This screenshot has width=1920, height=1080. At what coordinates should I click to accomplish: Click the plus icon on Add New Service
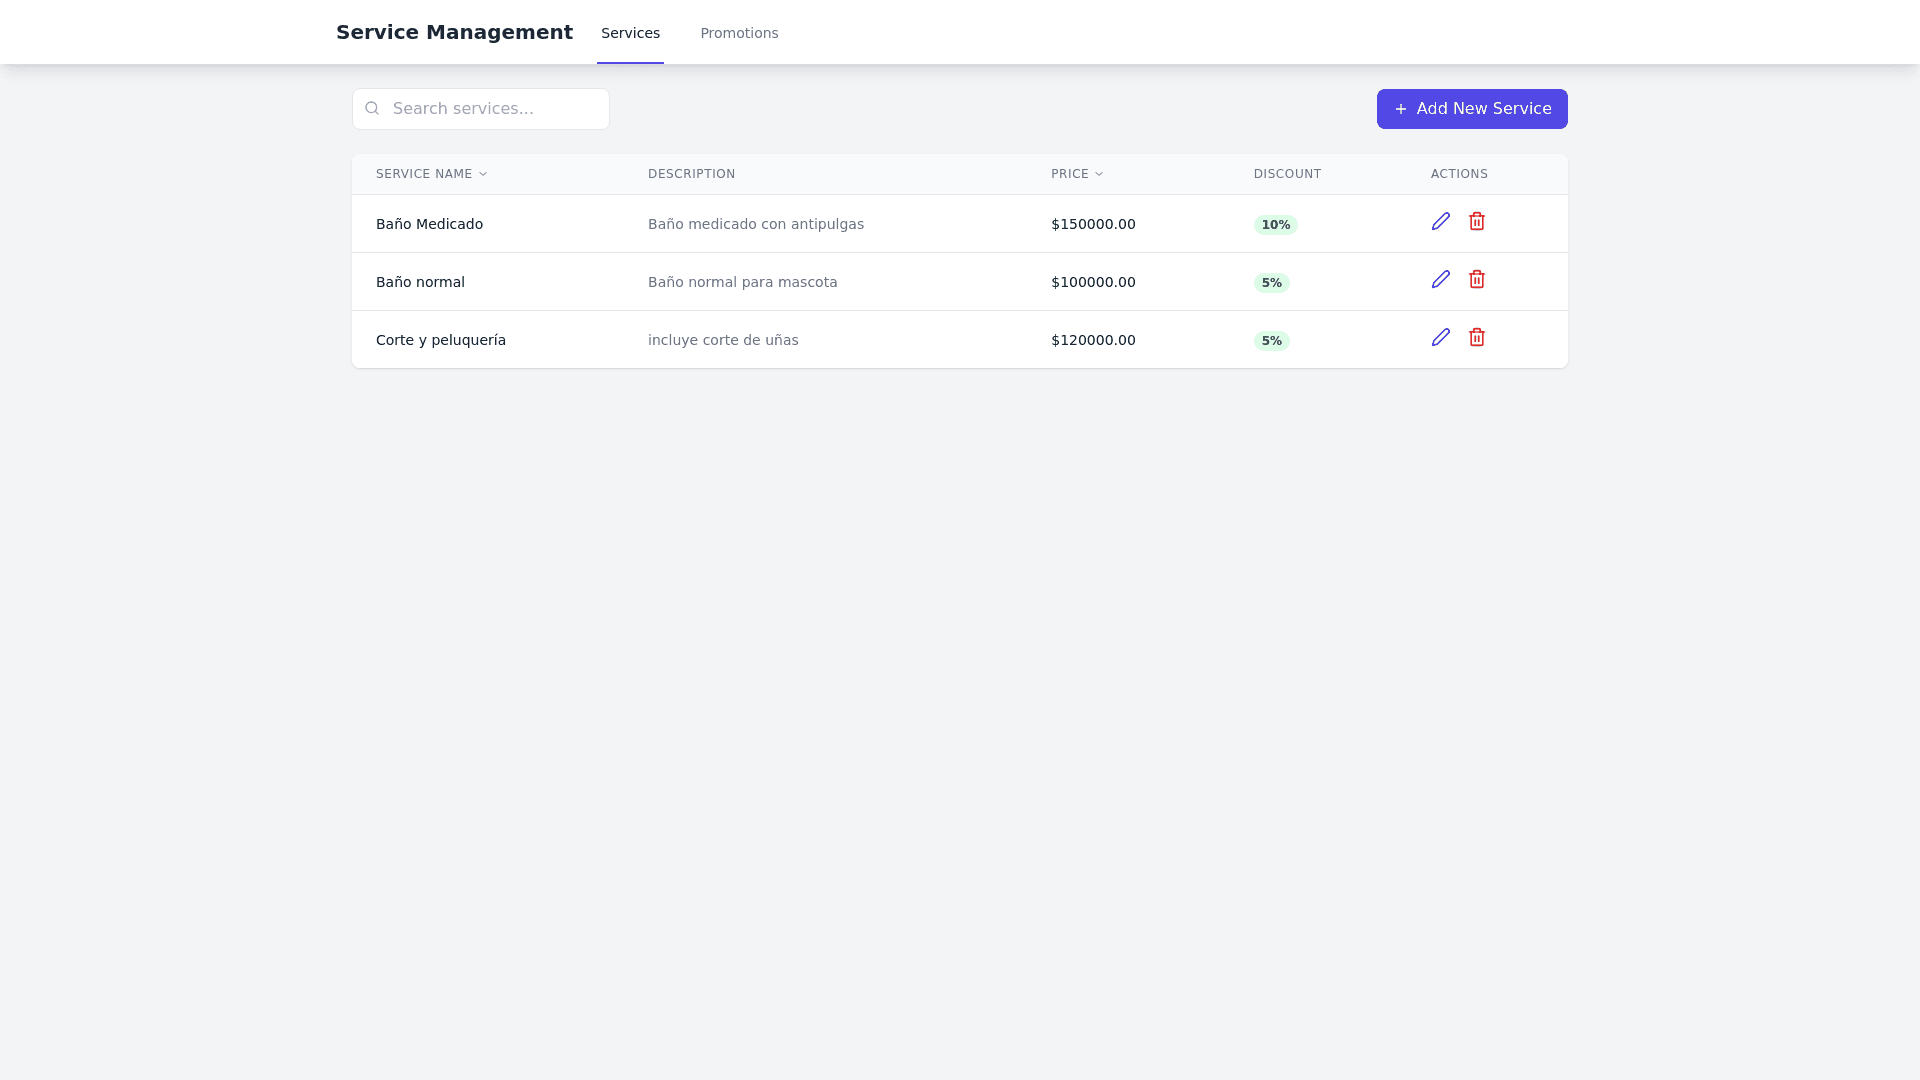(1400, 109)
